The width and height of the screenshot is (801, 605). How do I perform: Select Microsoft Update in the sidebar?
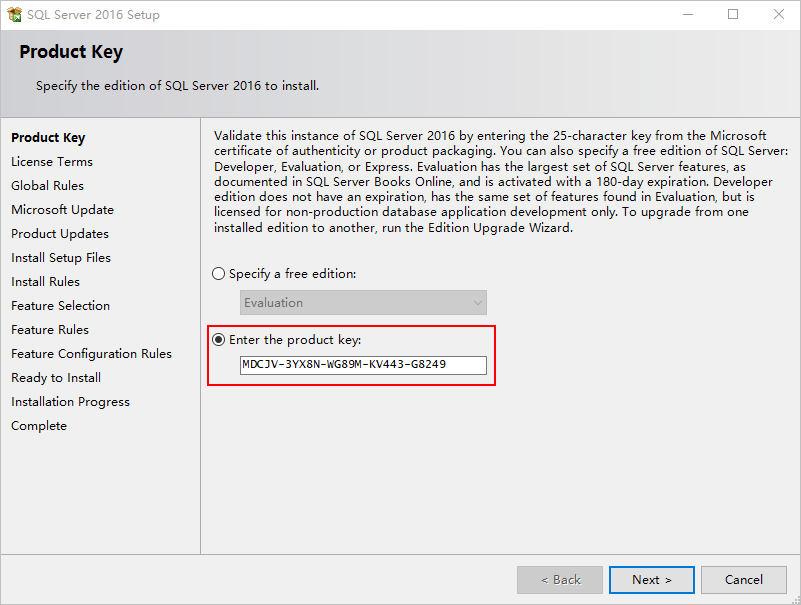click(62, 209)
